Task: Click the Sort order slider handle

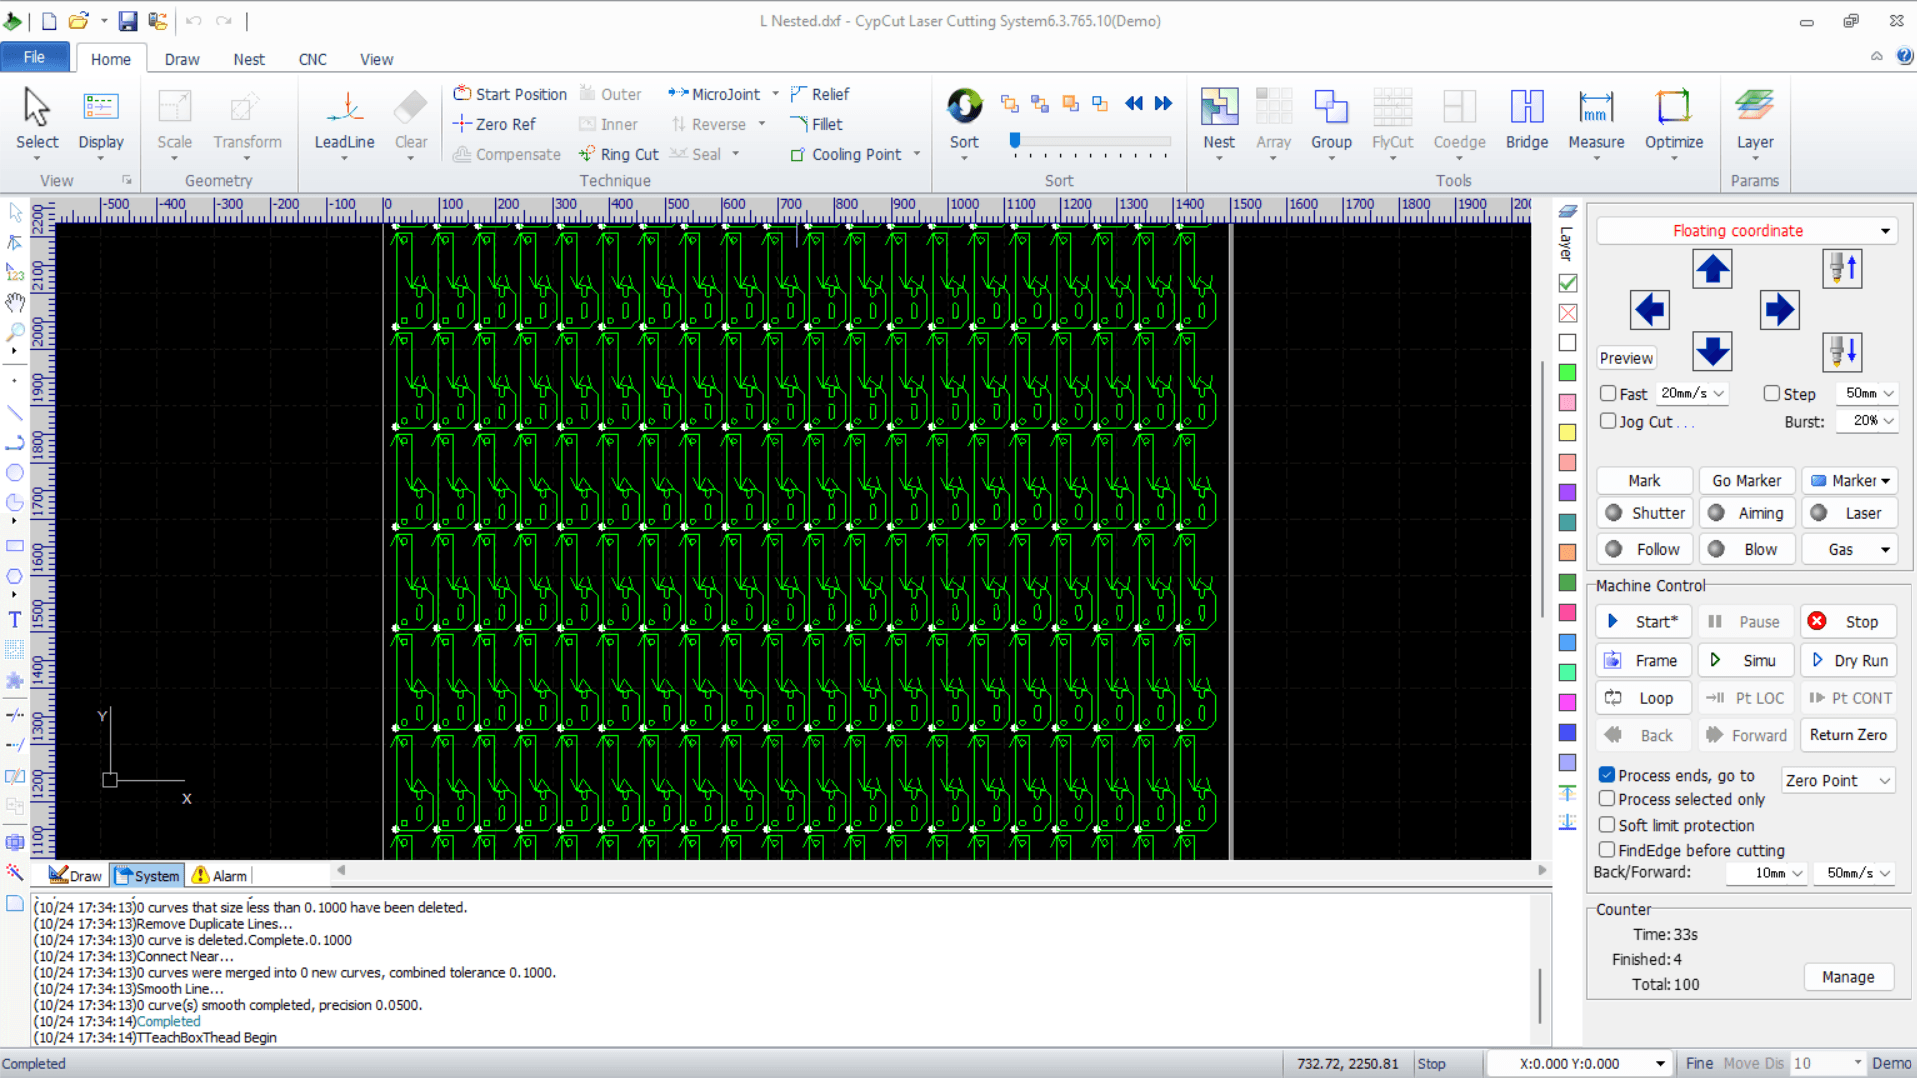Action: tap(1015, 141)
